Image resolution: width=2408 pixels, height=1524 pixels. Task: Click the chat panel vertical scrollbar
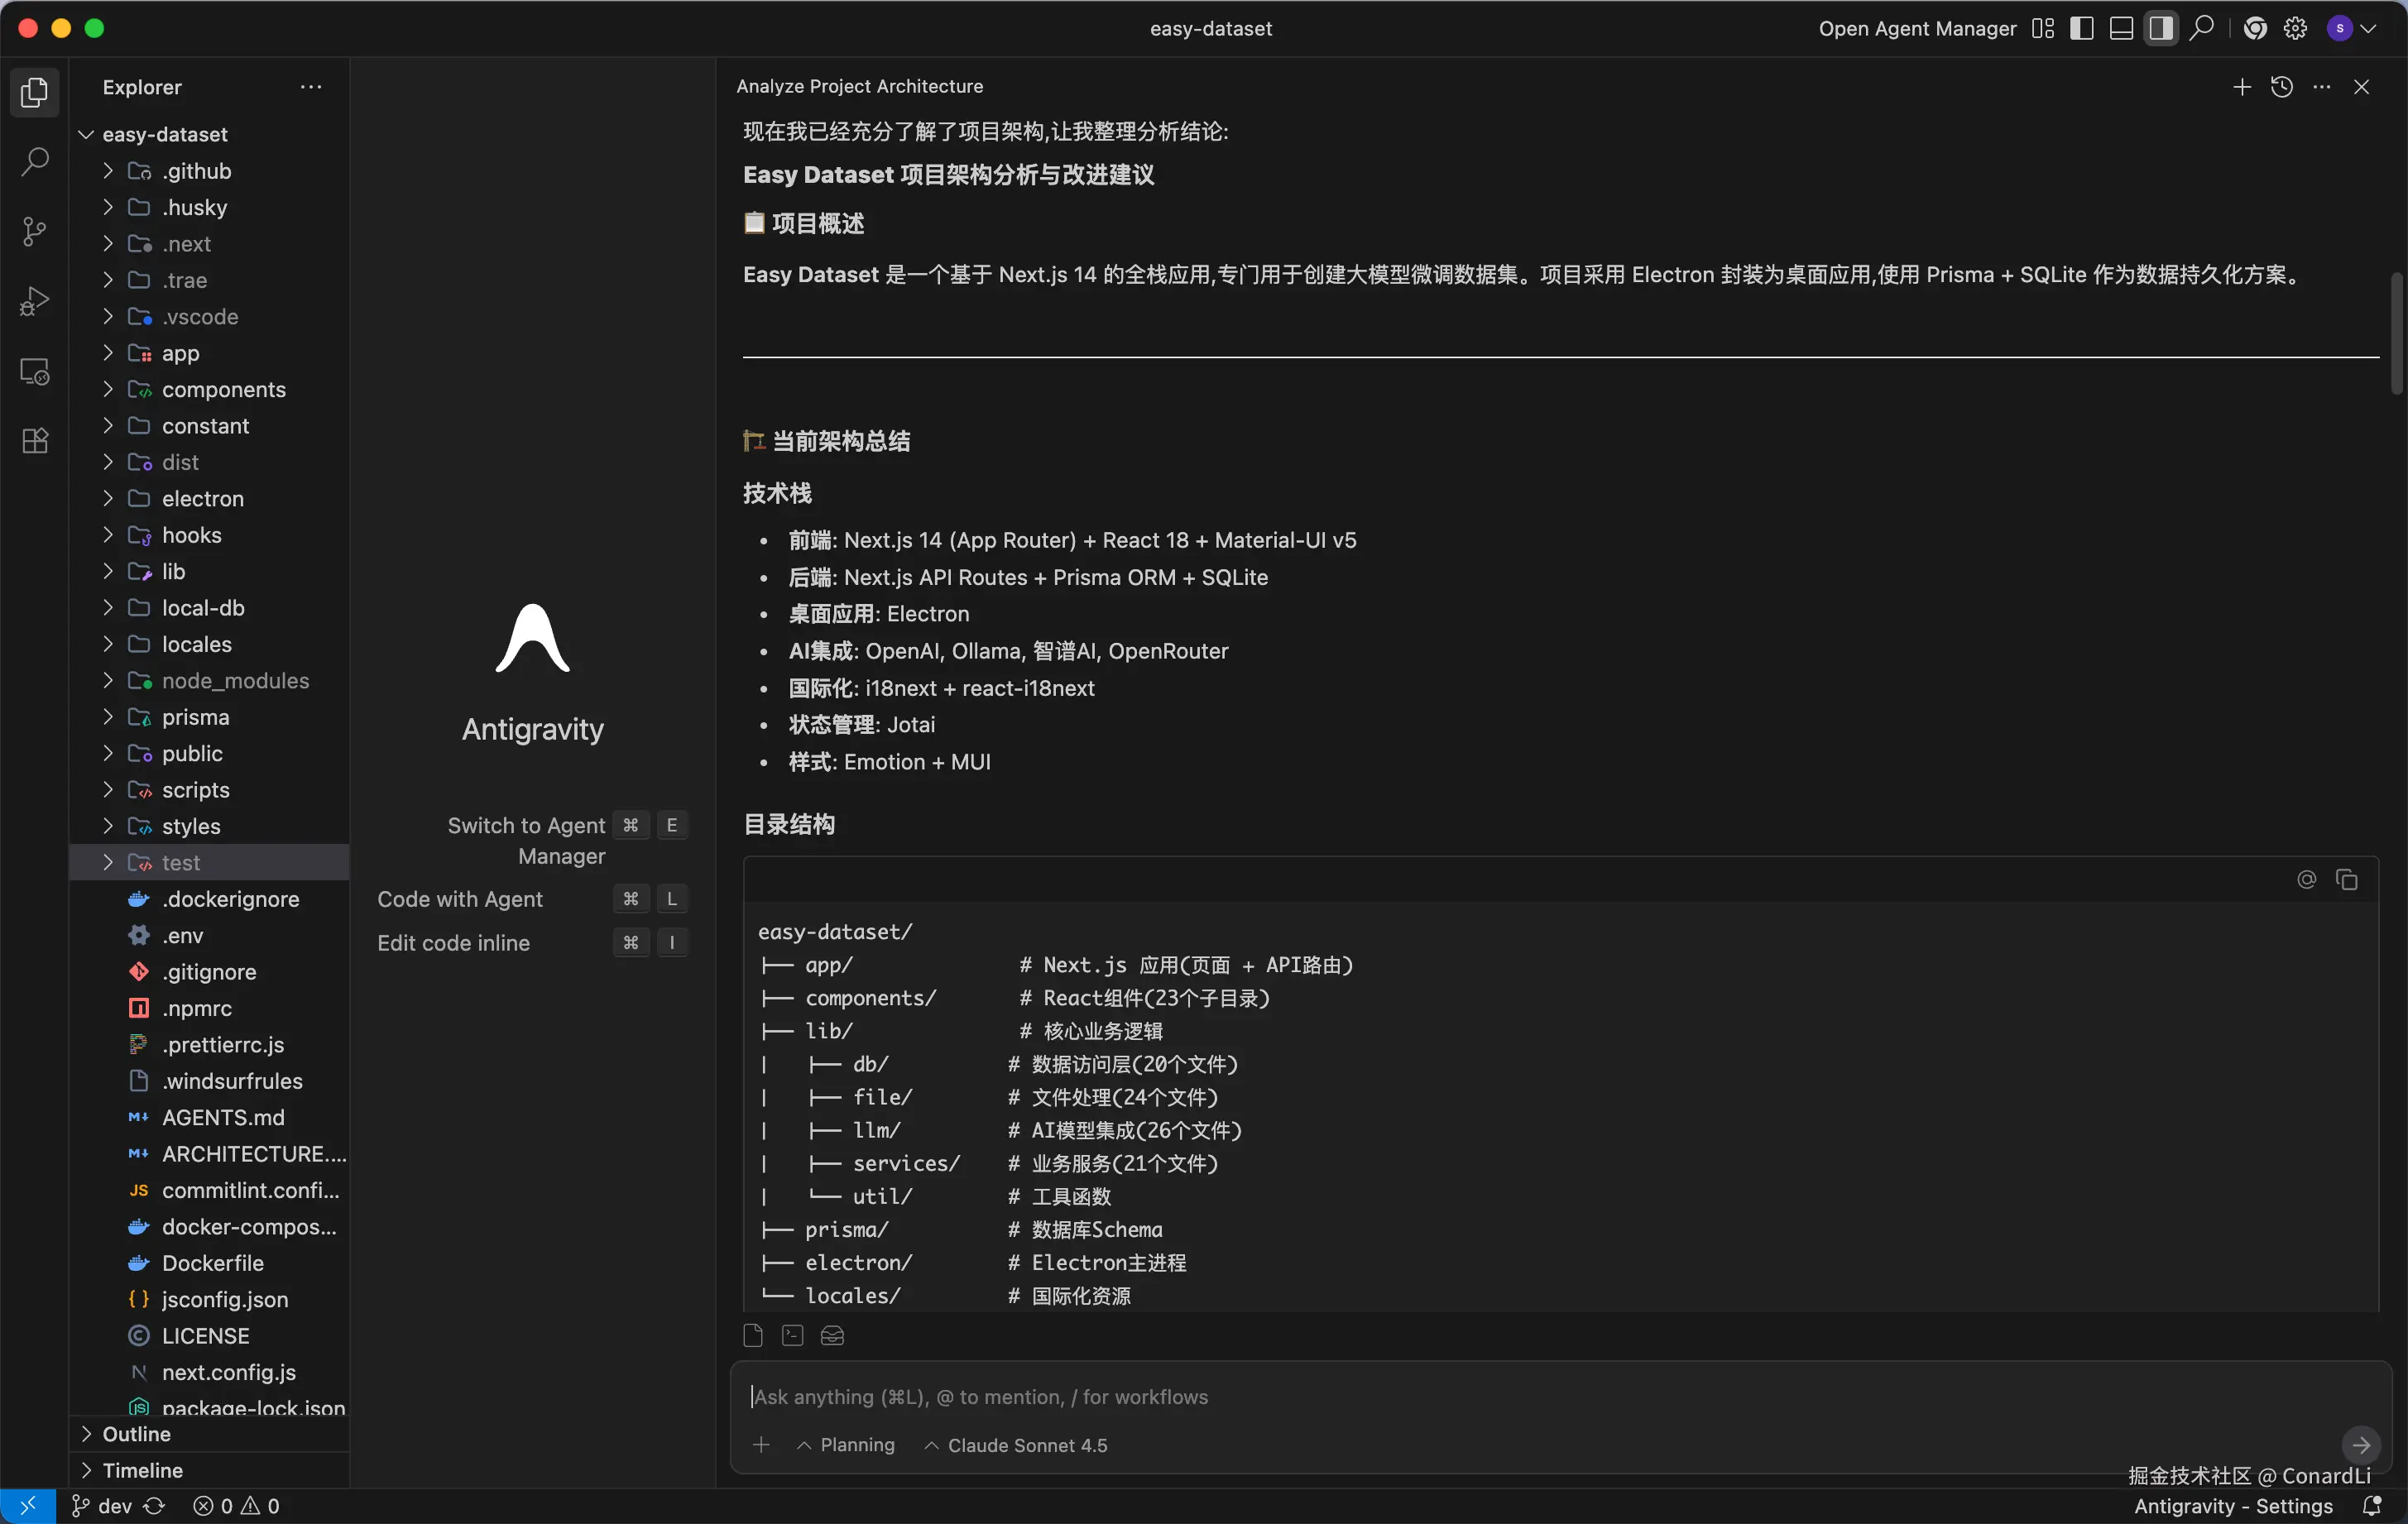coord(2396,334)
